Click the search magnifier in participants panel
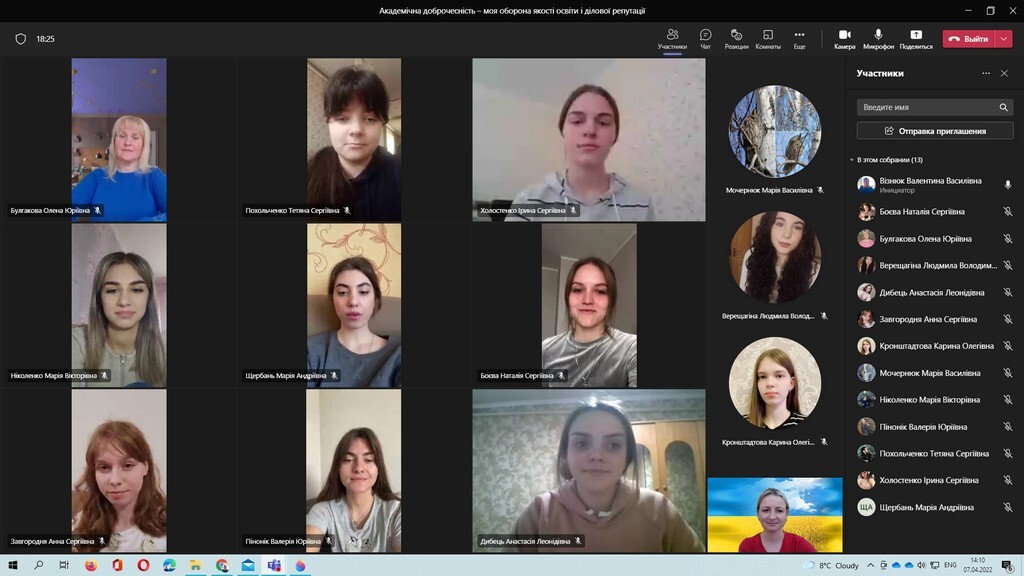Viewport: 1024px width, 576px height. (x=1003, y=107)
